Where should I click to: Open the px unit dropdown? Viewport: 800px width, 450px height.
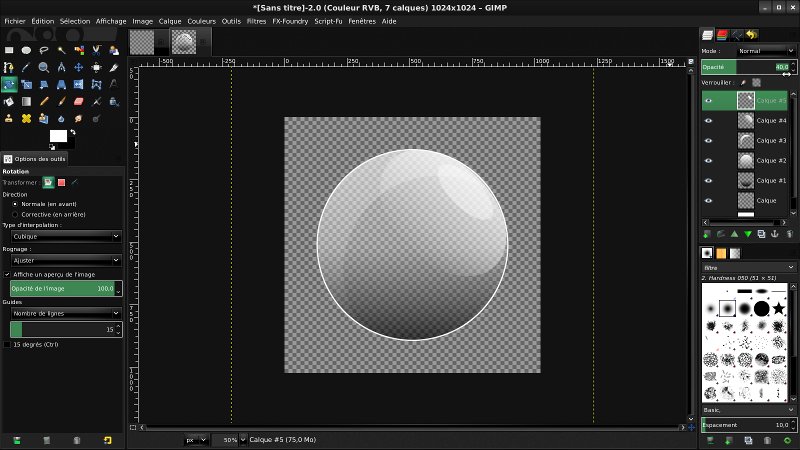[196, 440]
